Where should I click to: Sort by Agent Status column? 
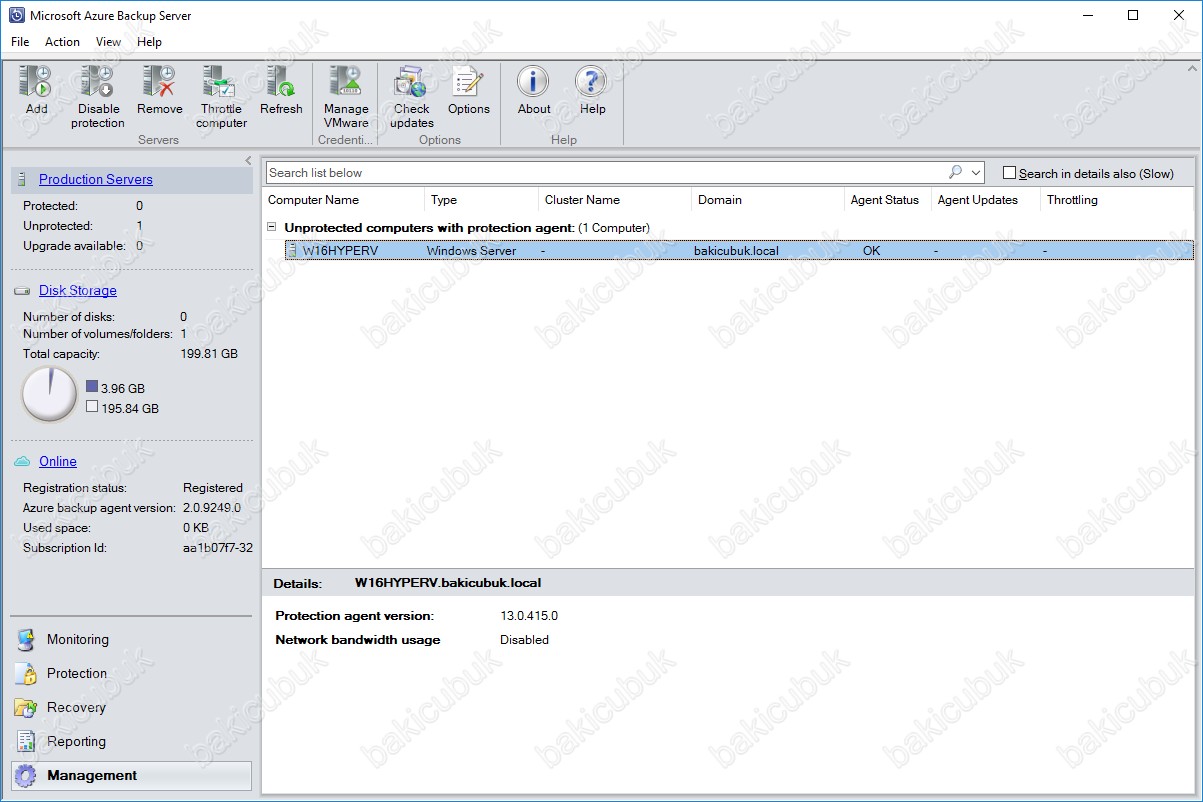pyautogui.click(x=887, y=200)
